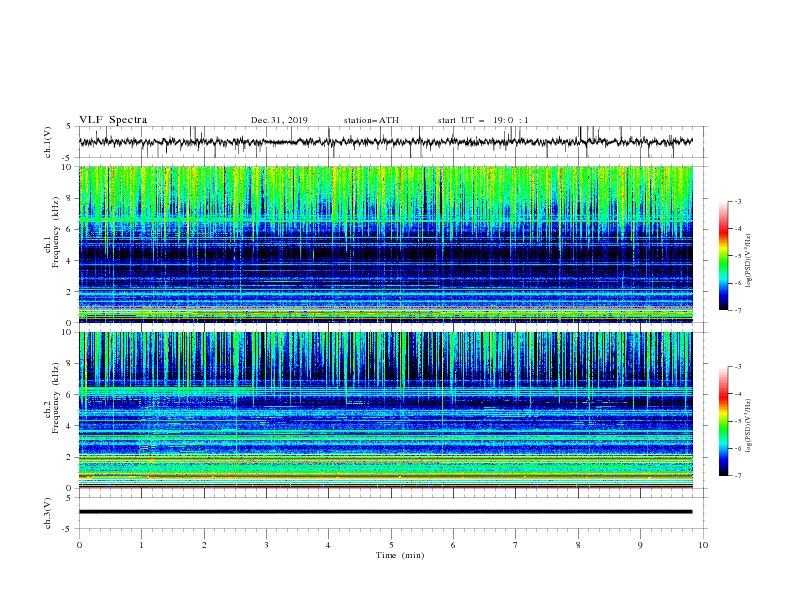Image resolution: width=792 pixels, height=612 pixels.
Task: Click the "-7" tick on upper colorbar
Action: 738,311
